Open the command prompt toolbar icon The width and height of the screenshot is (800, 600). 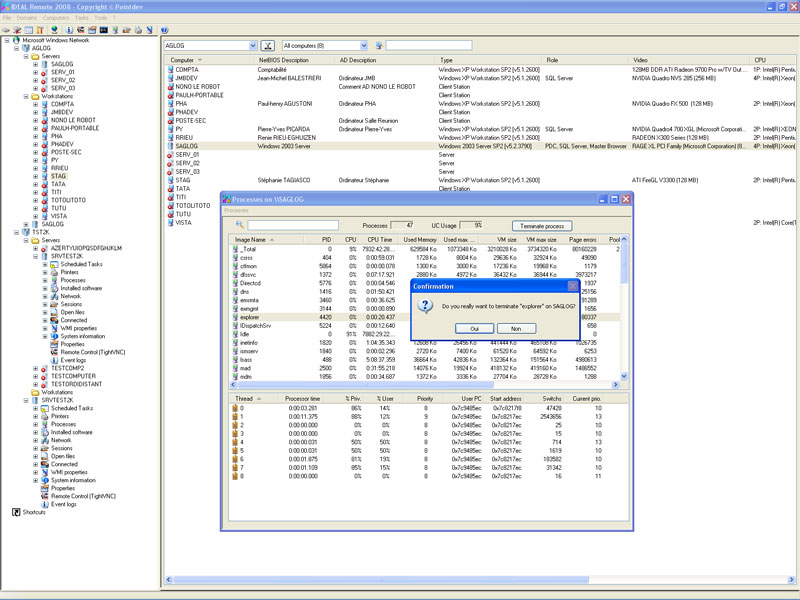104,30
